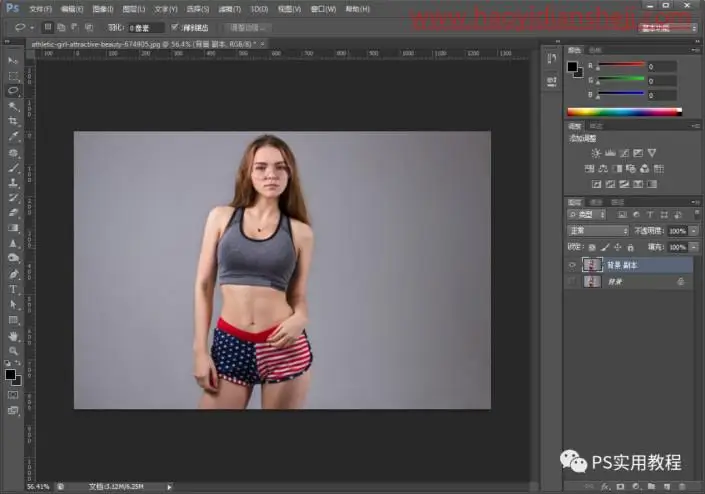The width and height of the screenshot is (705, 494).
Task: Select the Move tool in the toolbox
Action: (x=13, y=60)
